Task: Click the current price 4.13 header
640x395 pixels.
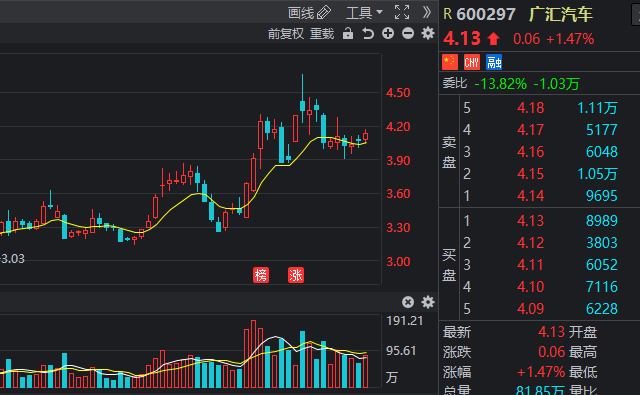Action: 462,39
